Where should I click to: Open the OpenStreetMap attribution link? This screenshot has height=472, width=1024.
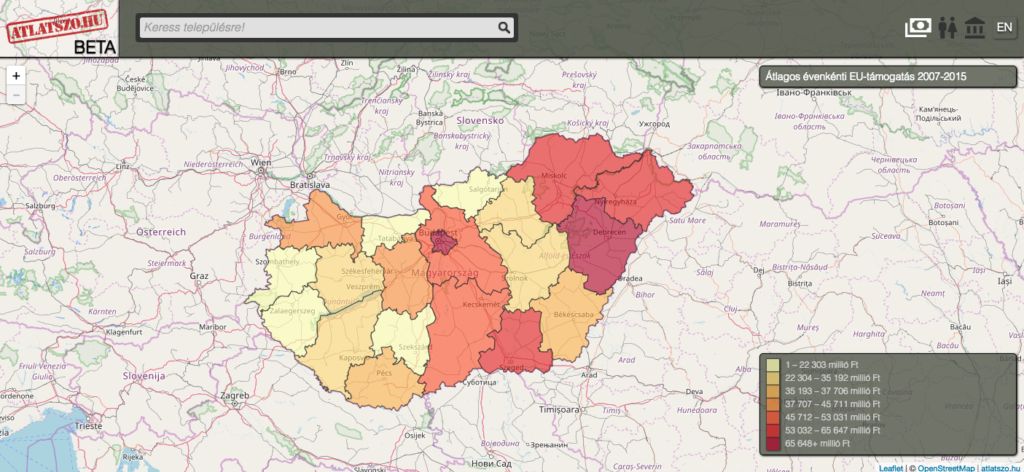pos(944,466)
